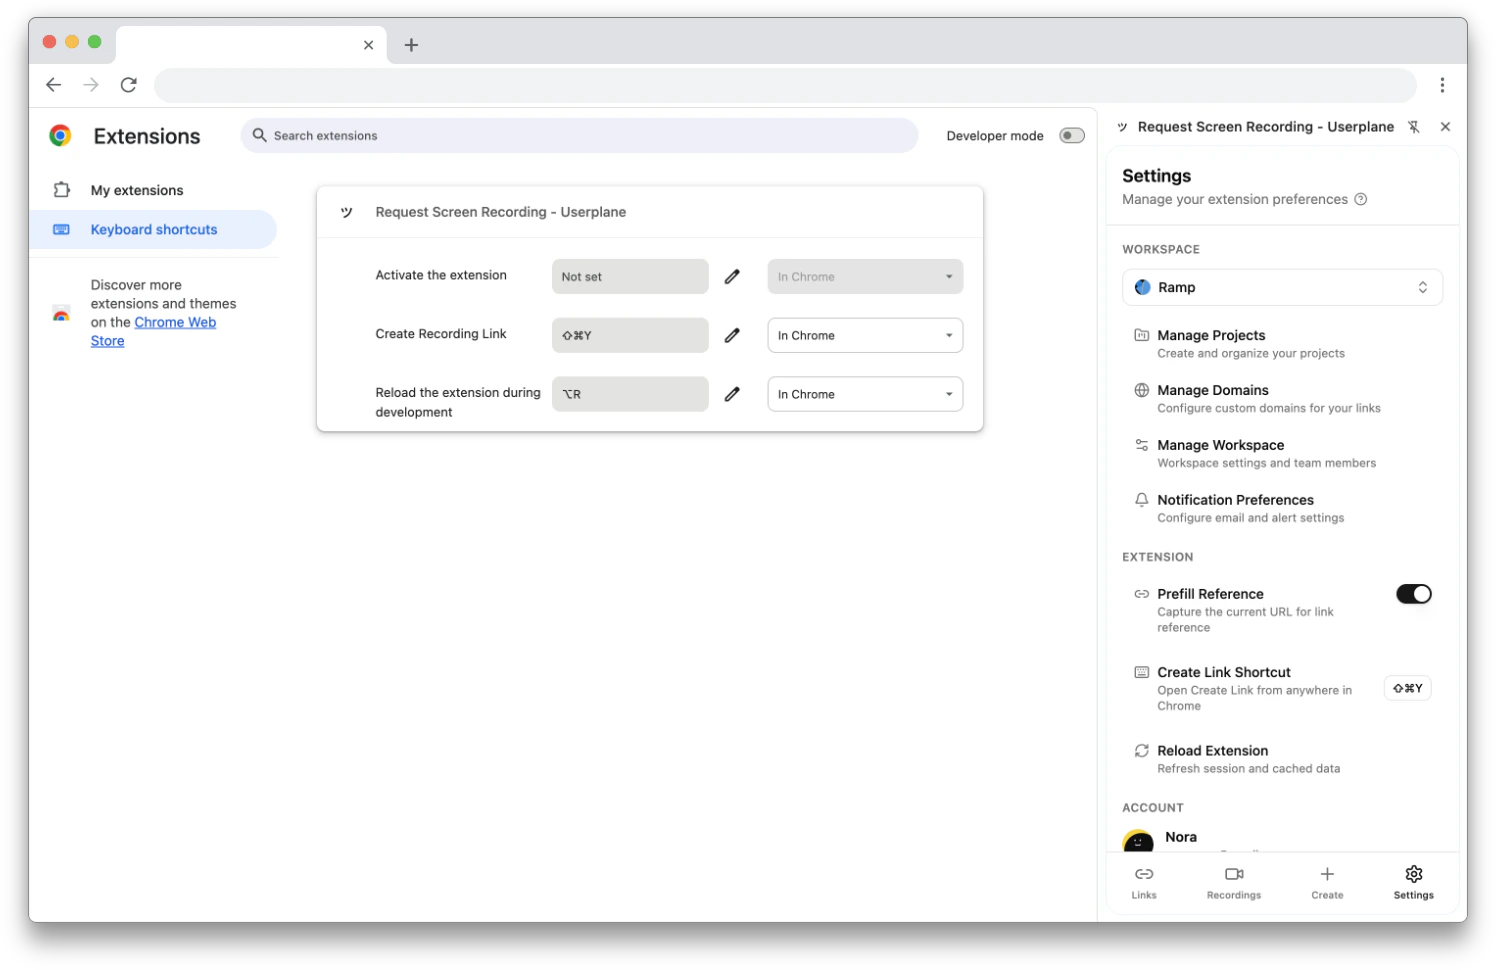Switch to the Create tab
Viewport: 1496px width, 970px height.
point(1327,882)
